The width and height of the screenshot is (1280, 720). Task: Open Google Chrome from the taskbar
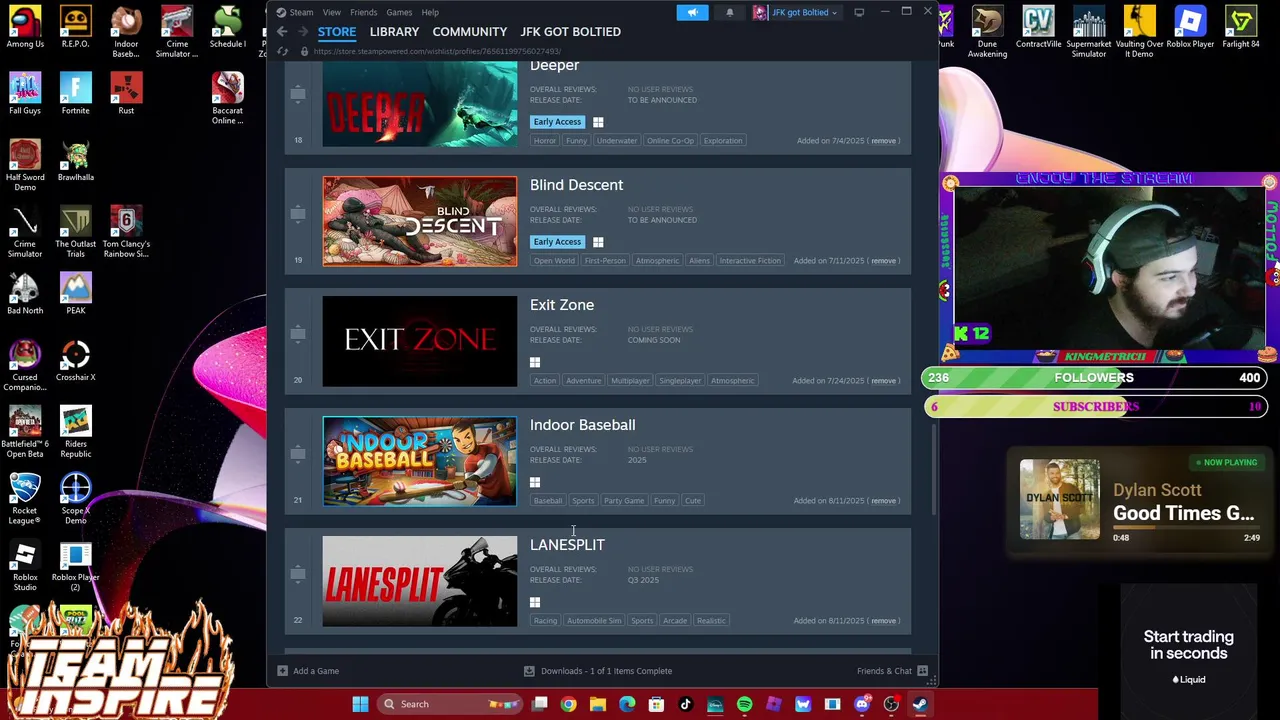[x=568, y=704]
